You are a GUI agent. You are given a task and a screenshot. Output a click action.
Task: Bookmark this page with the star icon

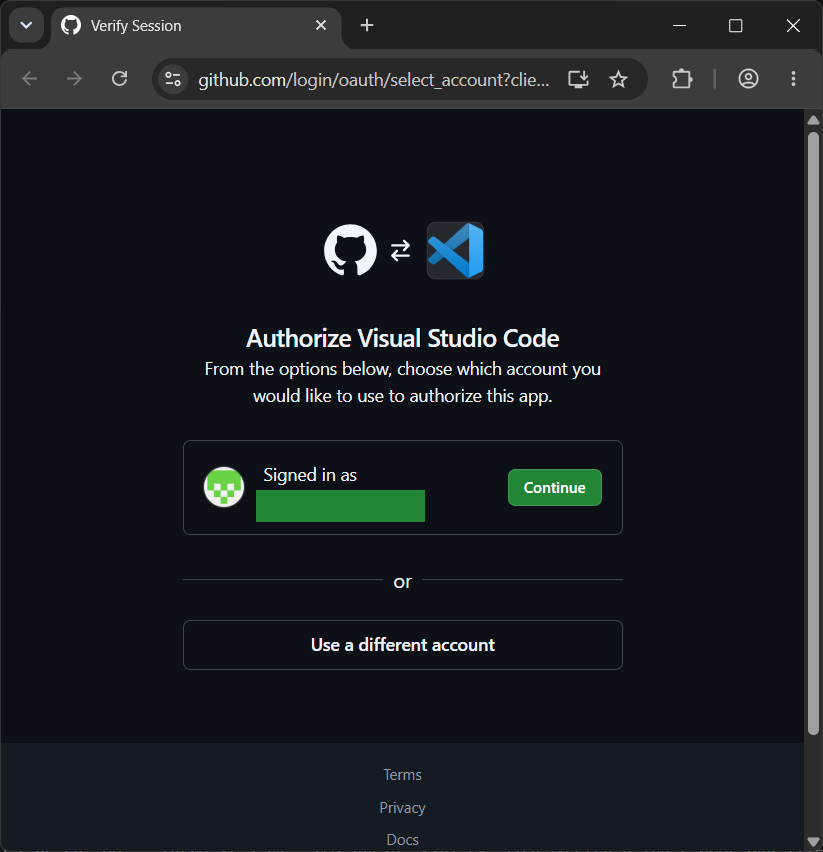(618, 79)
